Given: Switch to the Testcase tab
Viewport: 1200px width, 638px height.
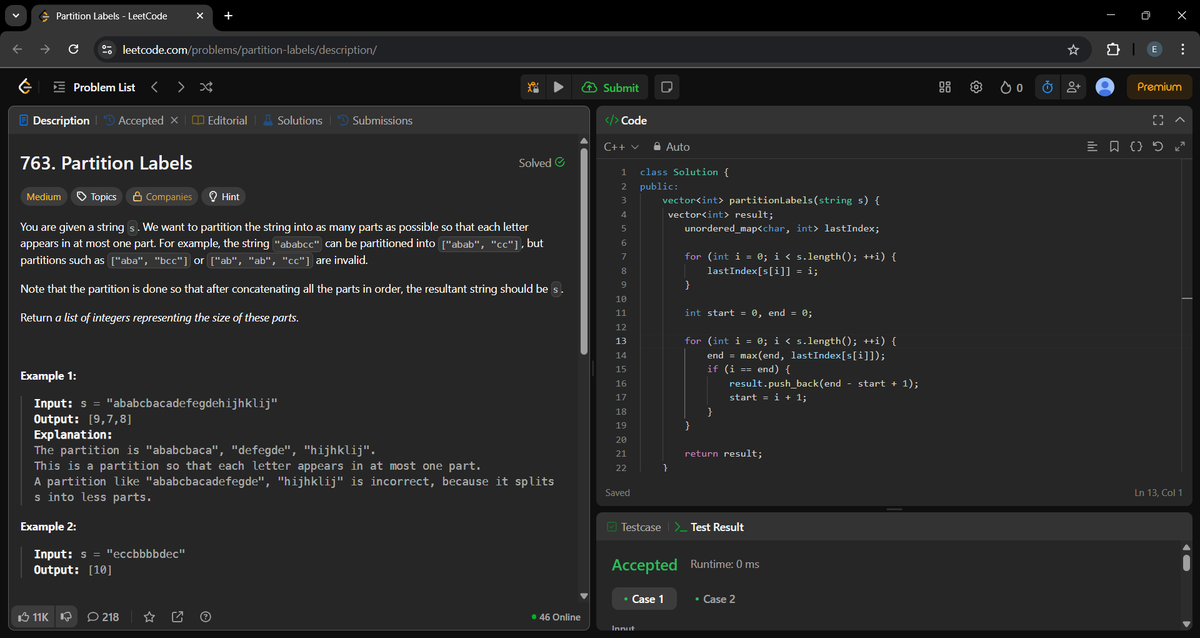Looking at the screenshot, I should tap(633, 527).
